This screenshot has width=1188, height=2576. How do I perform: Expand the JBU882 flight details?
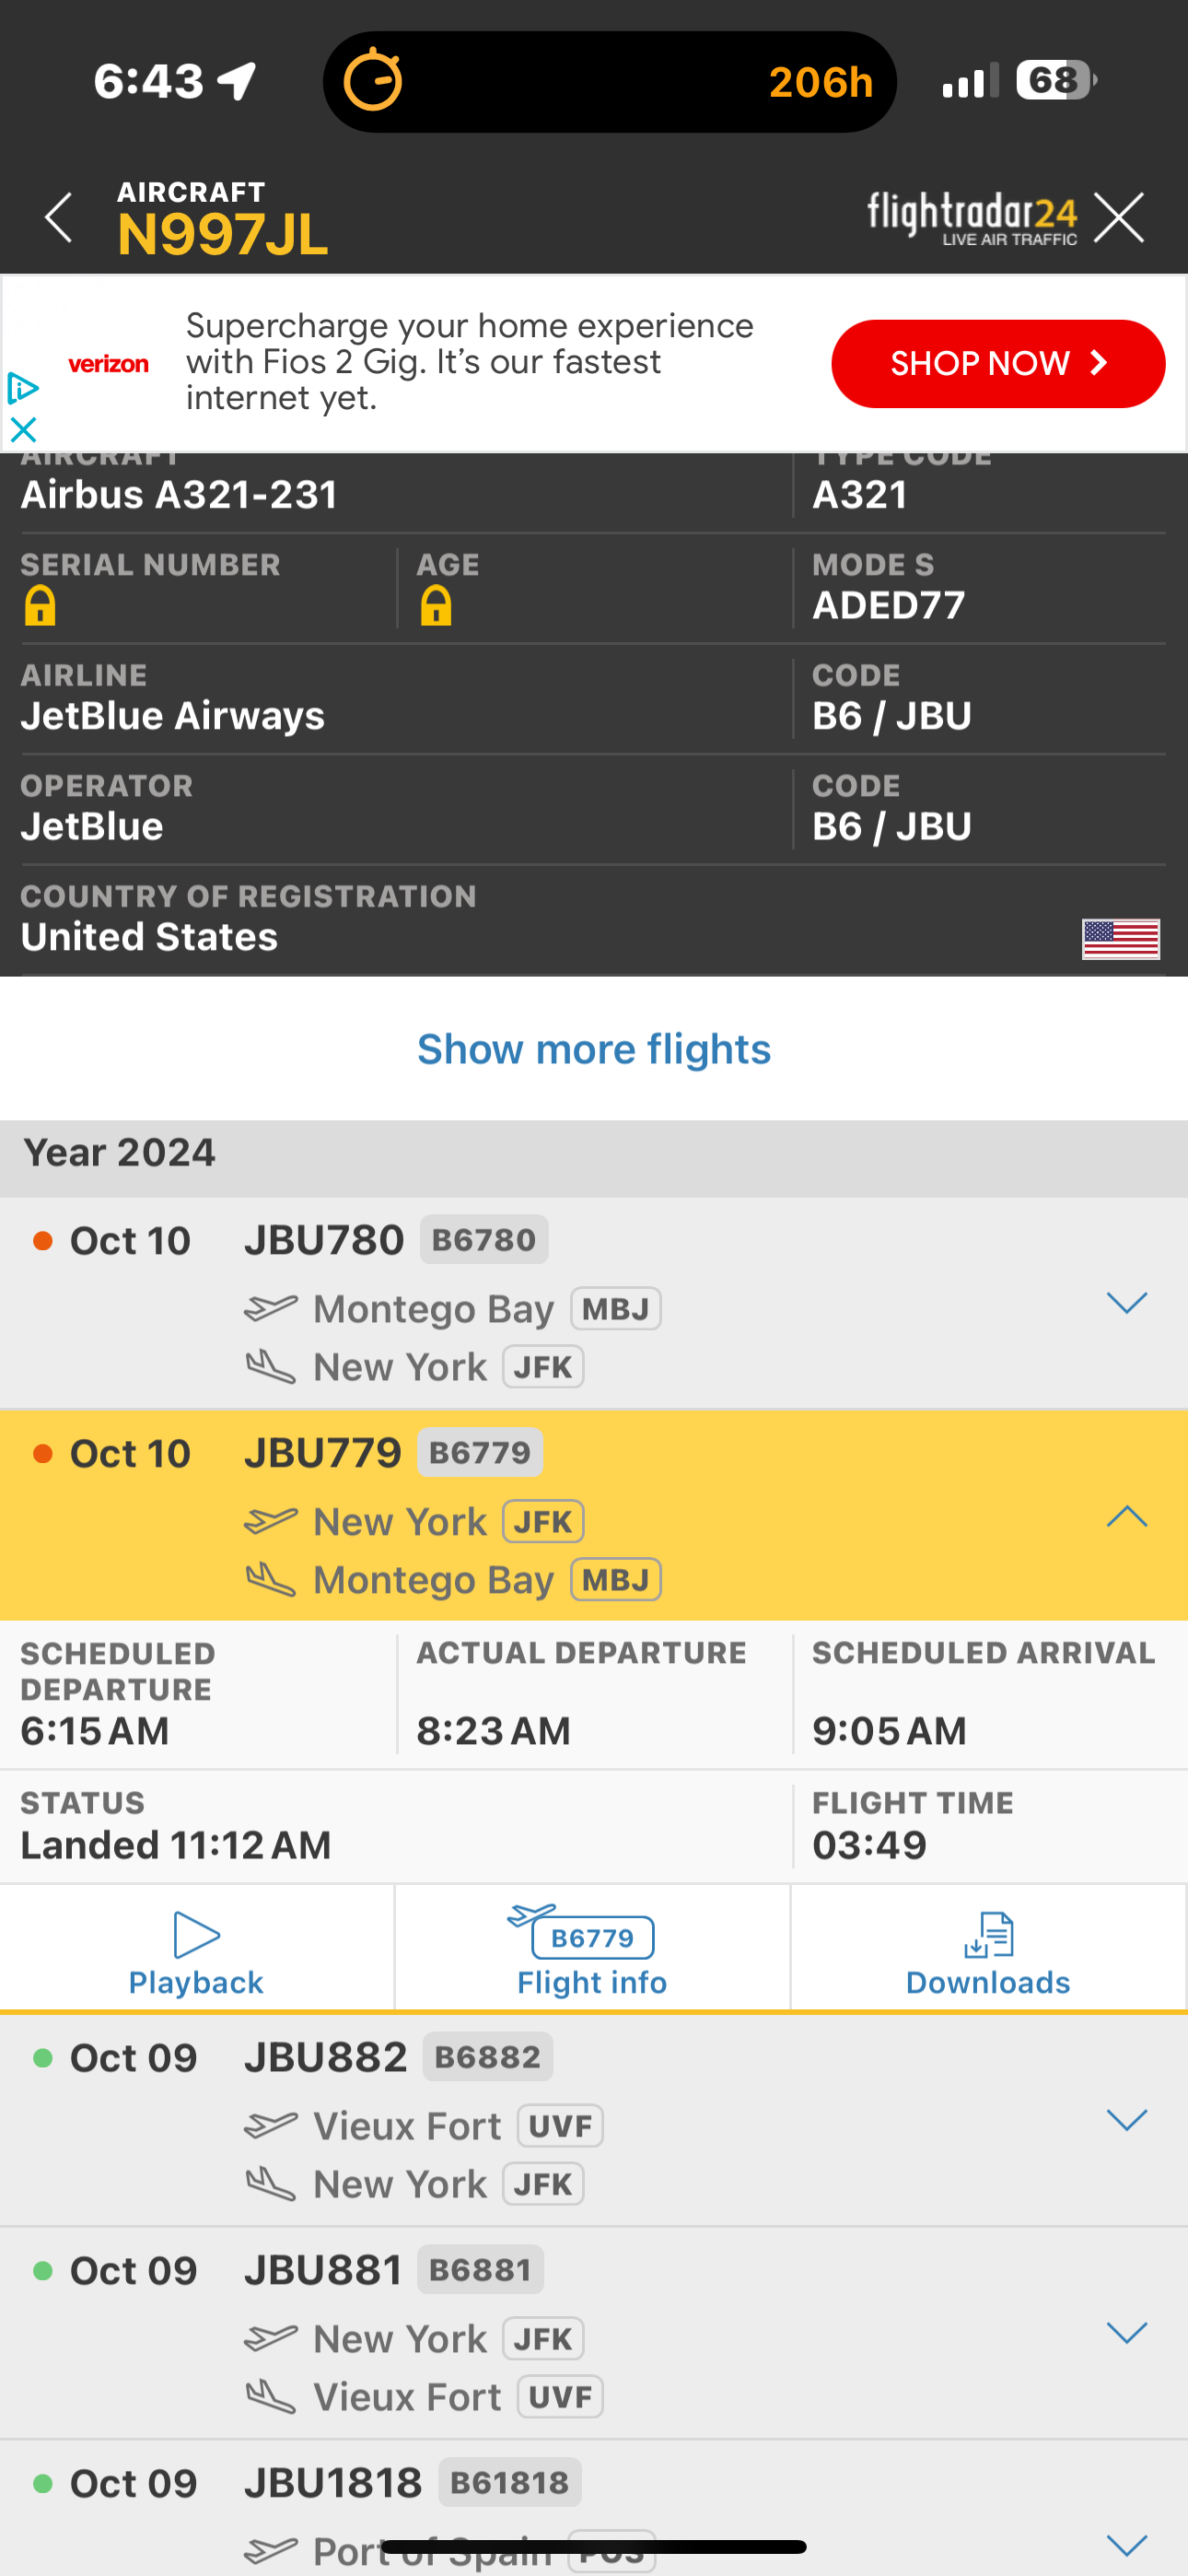pos(1126,2120)
